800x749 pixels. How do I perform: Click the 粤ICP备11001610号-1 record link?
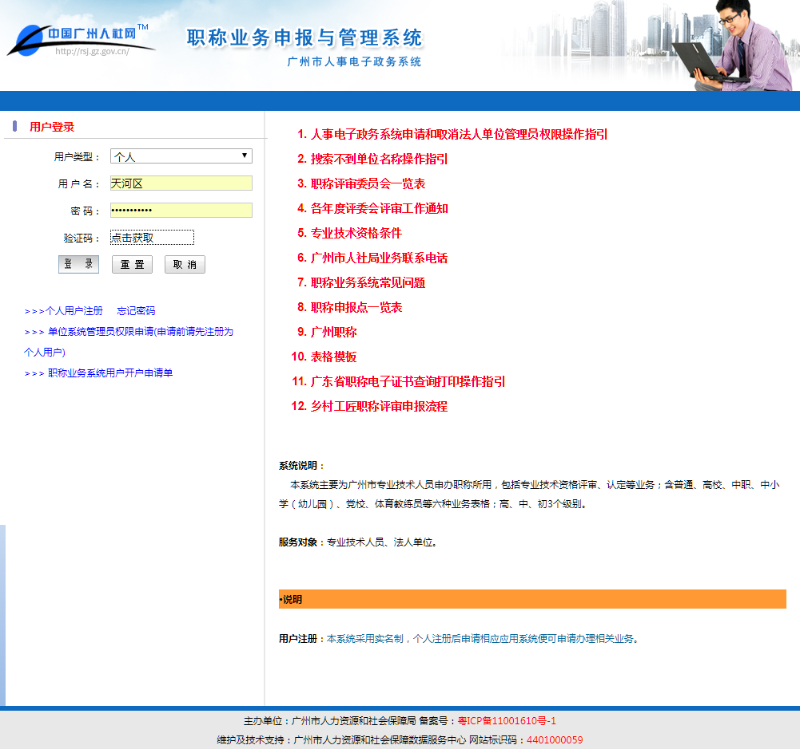tap(506, 721)
